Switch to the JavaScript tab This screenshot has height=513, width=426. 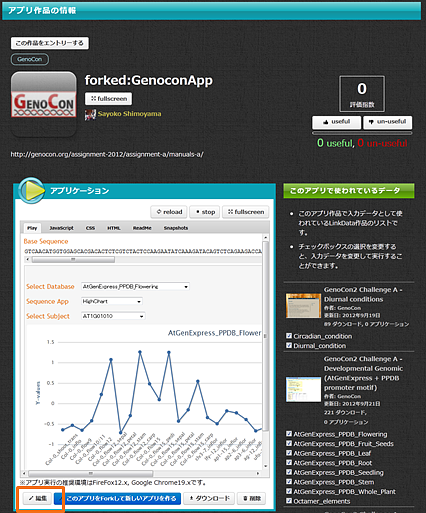tap(61, 228)
